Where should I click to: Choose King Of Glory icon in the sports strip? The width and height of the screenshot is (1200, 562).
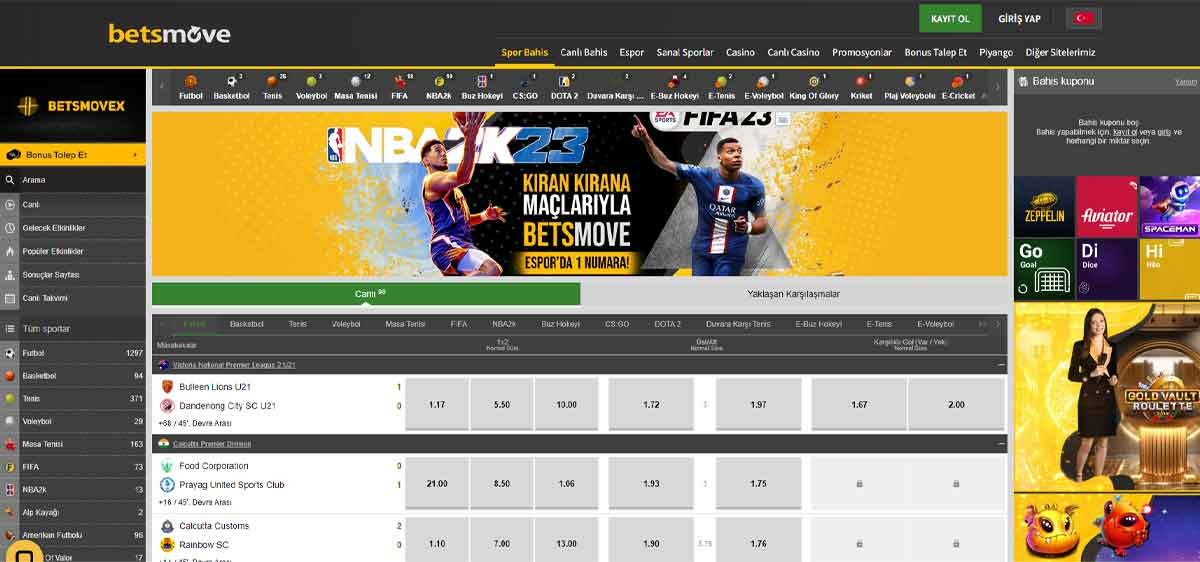point(814,87)
